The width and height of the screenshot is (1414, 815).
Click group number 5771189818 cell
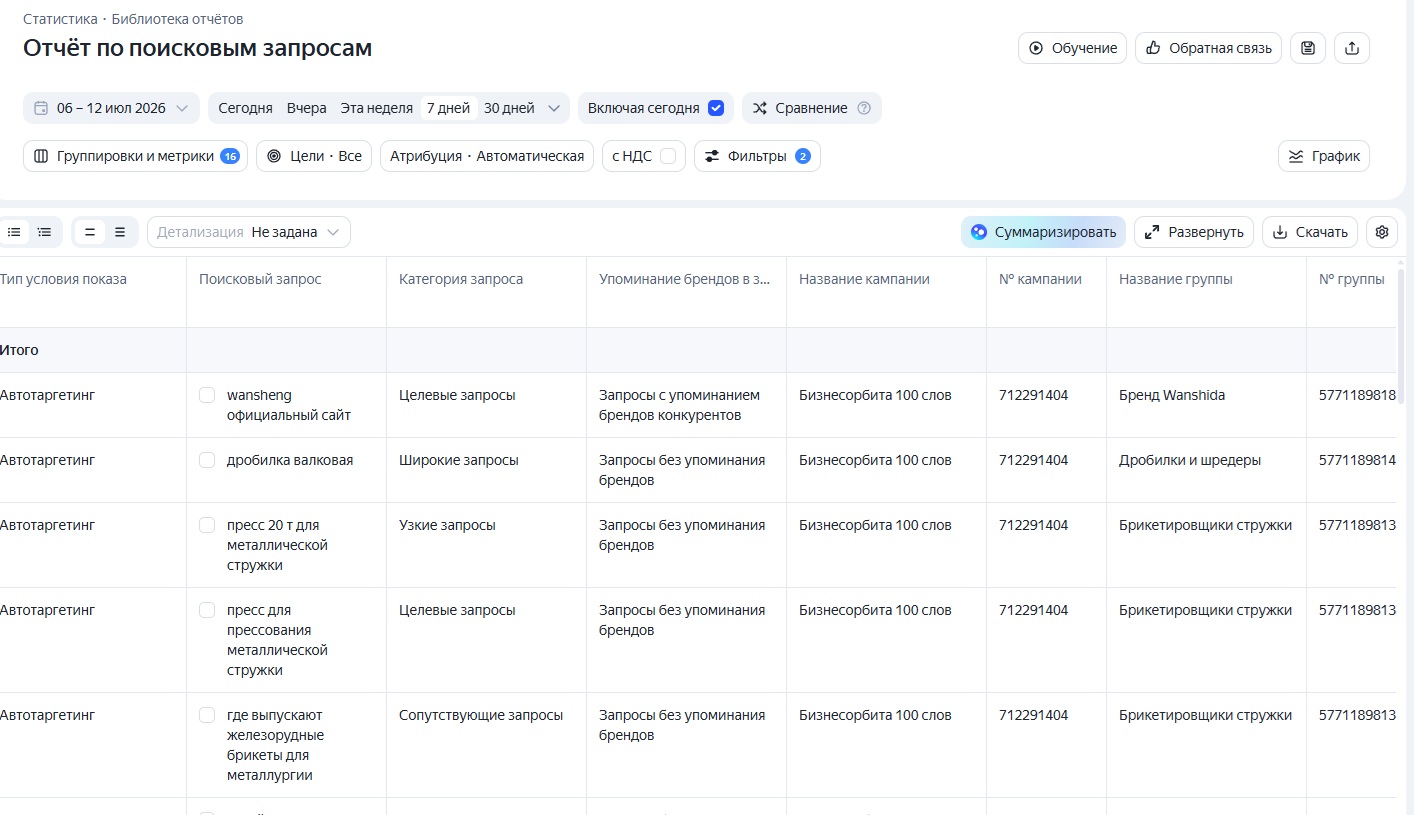(x=1357, y=395)
